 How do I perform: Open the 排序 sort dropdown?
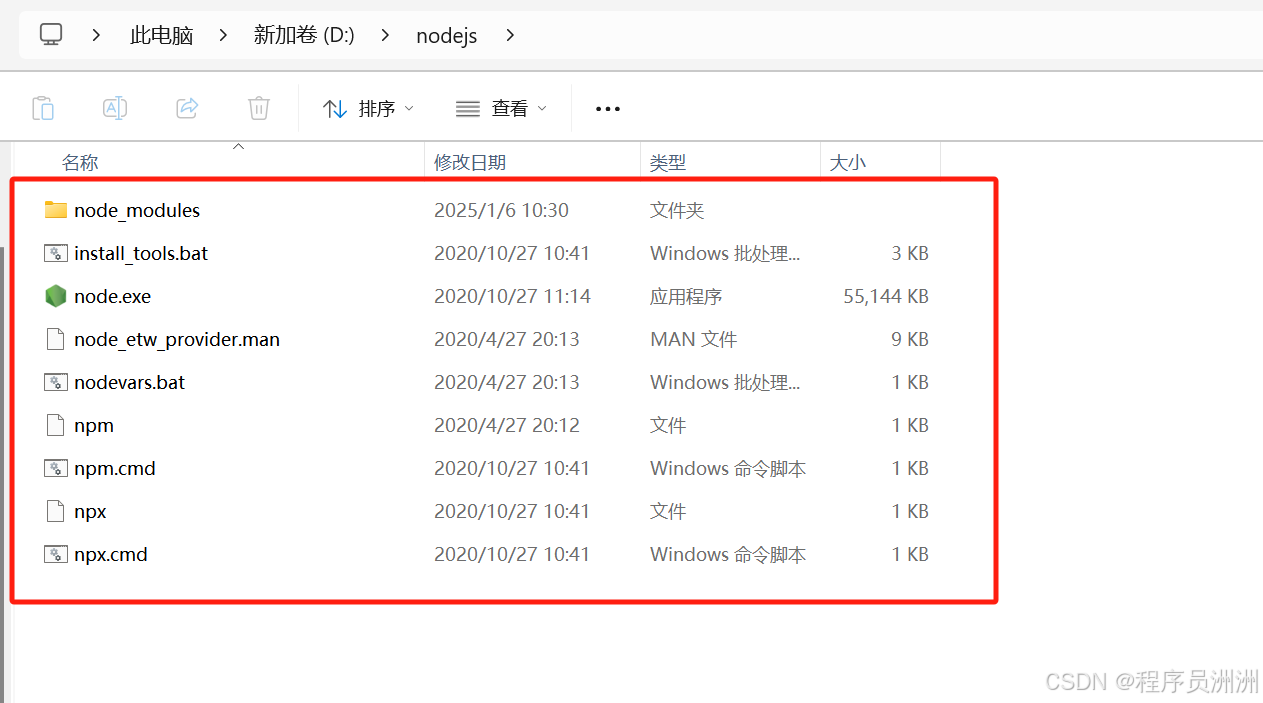click(368, 108)
